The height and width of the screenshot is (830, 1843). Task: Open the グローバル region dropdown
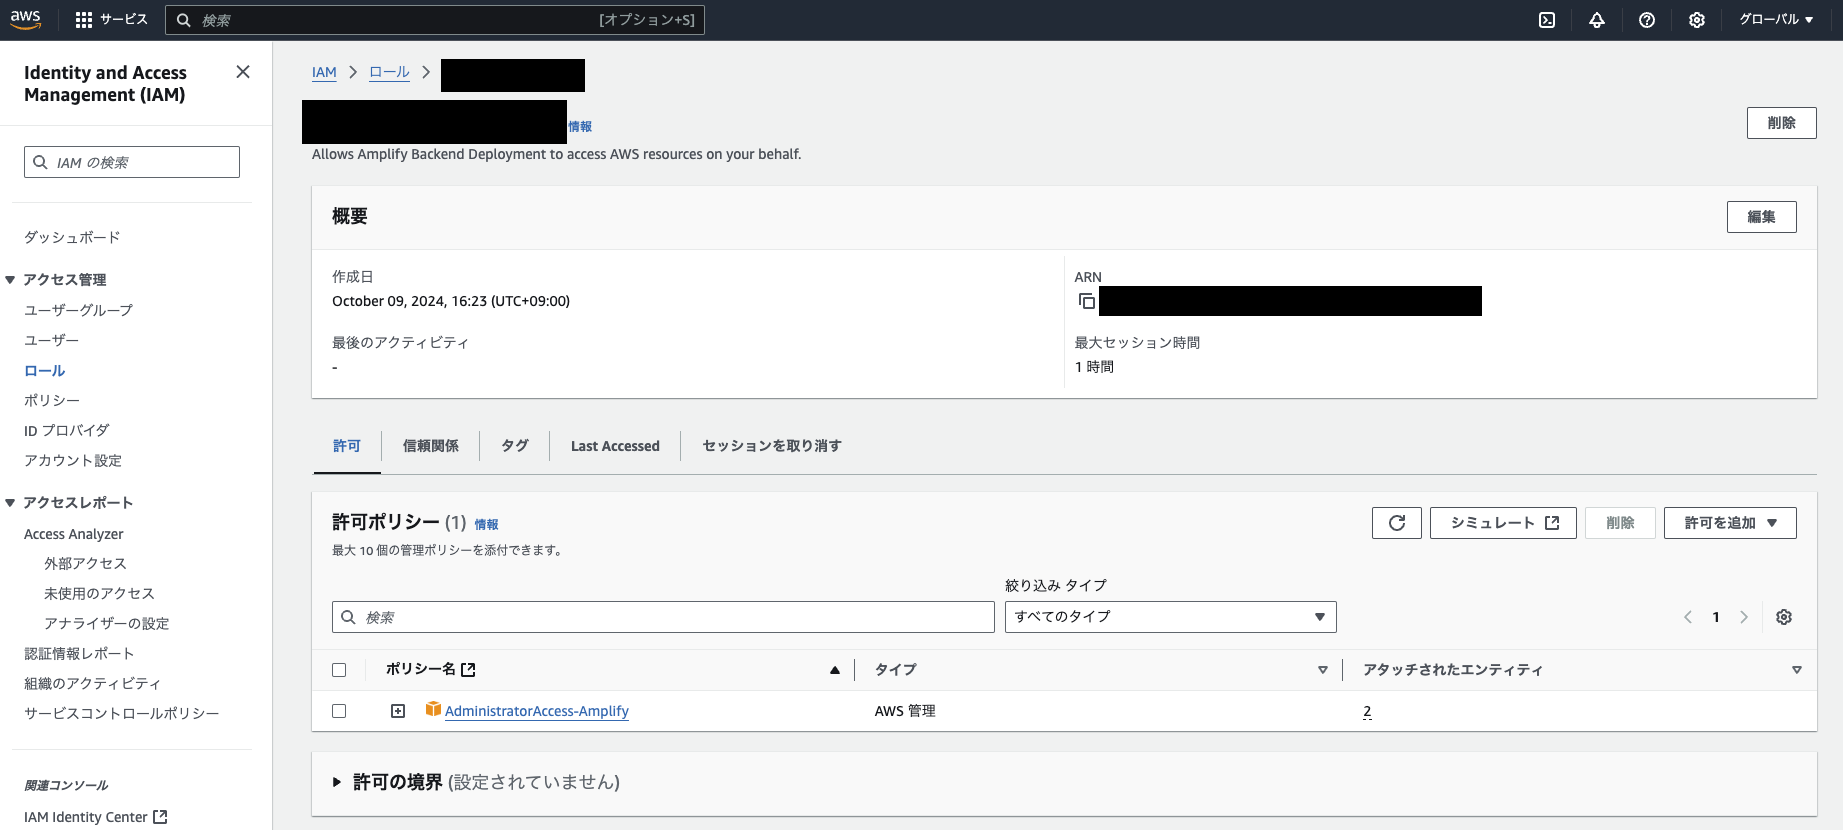(x=1776, y=20)
